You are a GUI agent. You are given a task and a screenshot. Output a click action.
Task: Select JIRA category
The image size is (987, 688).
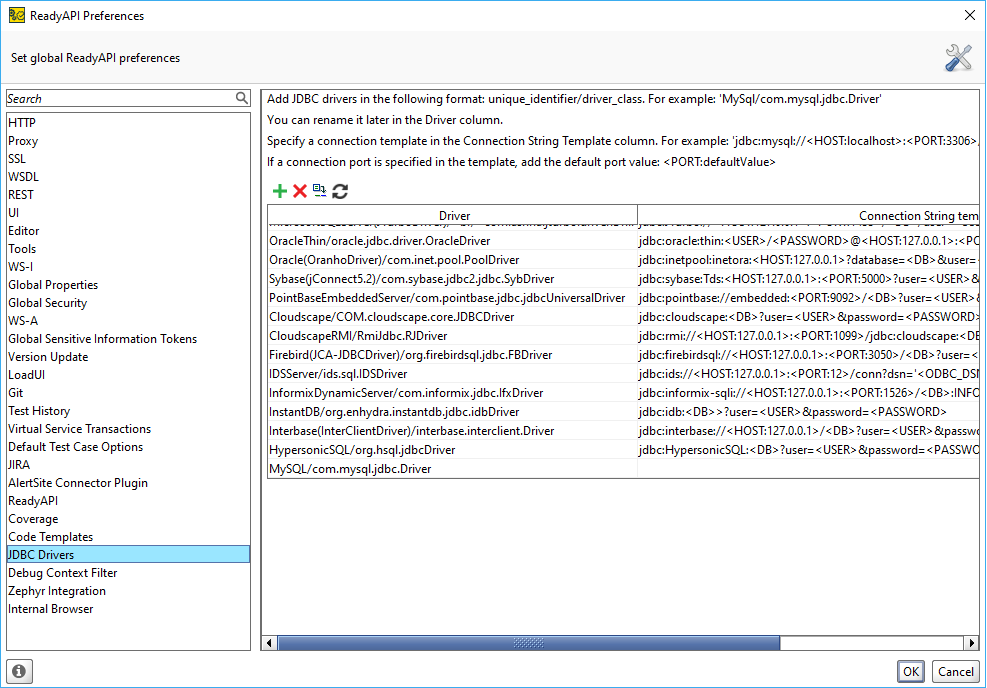coord(128,465)
